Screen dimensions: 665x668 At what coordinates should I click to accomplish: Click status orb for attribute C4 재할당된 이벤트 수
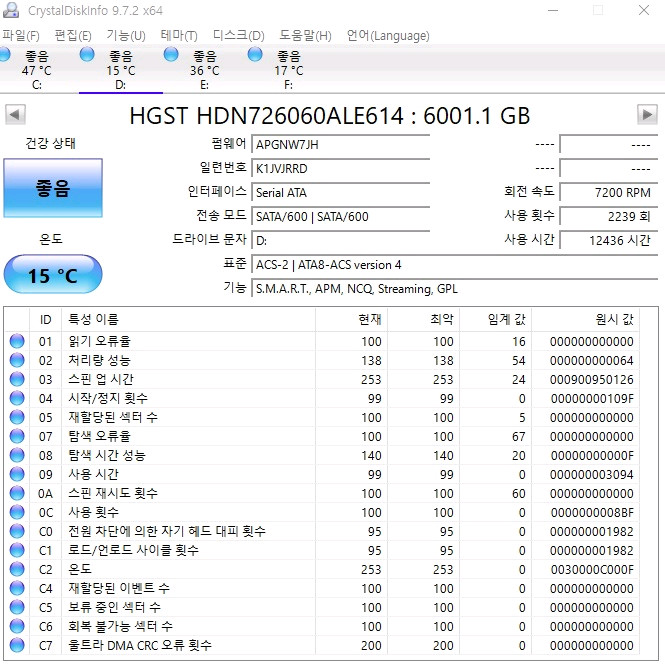coord(17,588)
